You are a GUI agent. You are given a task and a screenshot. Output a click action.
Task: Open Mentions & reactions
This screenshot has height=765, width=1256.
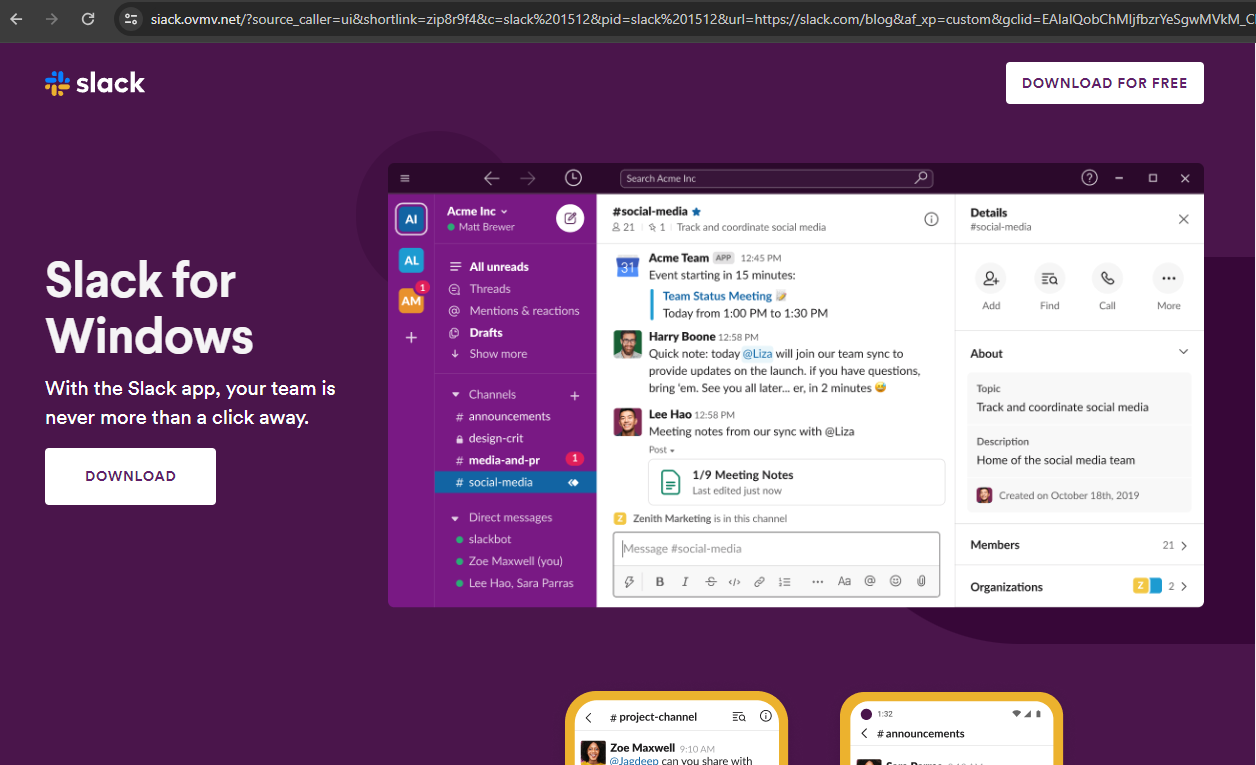click(x=524, y=311)
